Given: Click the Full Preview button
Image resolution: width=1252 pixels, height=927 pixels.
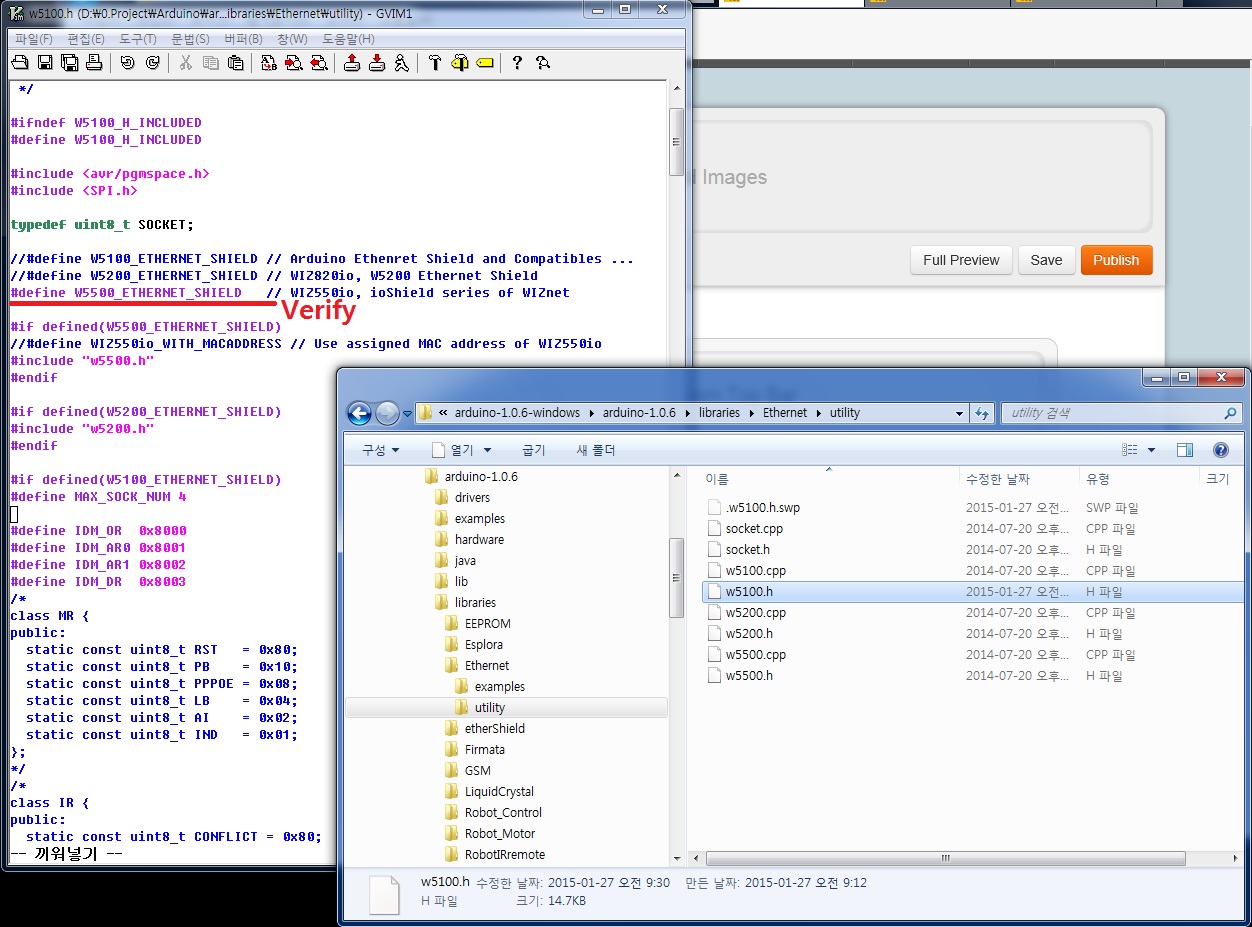Looking at the screenshot, I should point(960,260).
